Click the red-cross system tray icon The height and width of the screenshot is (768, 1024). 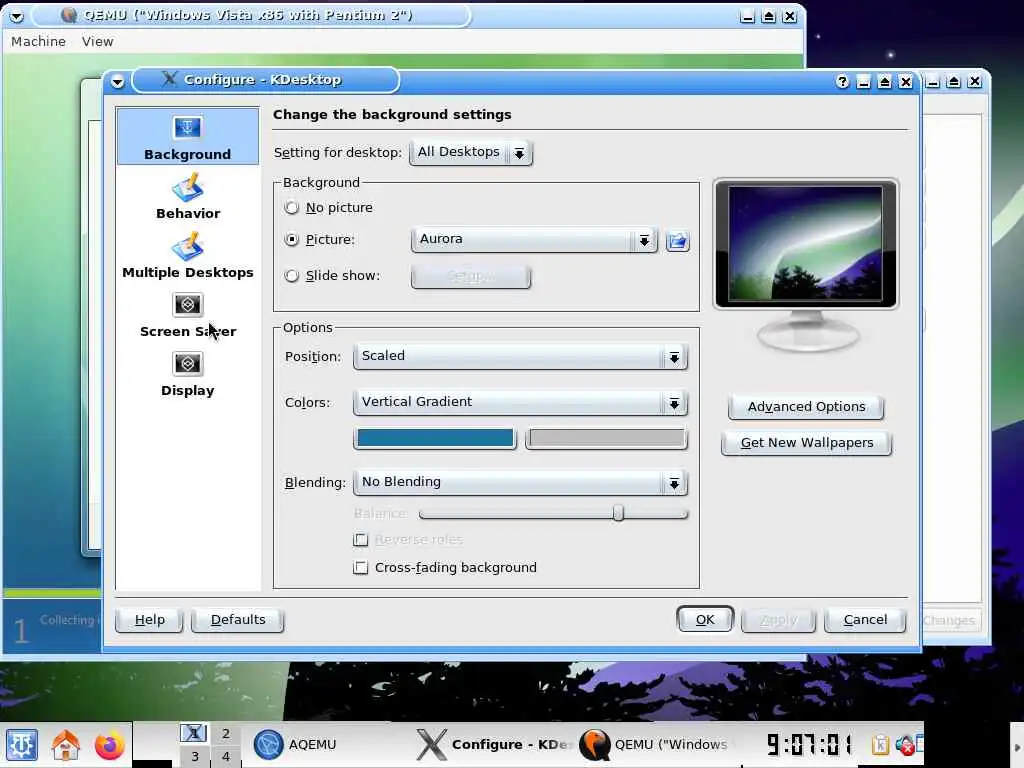905,745
